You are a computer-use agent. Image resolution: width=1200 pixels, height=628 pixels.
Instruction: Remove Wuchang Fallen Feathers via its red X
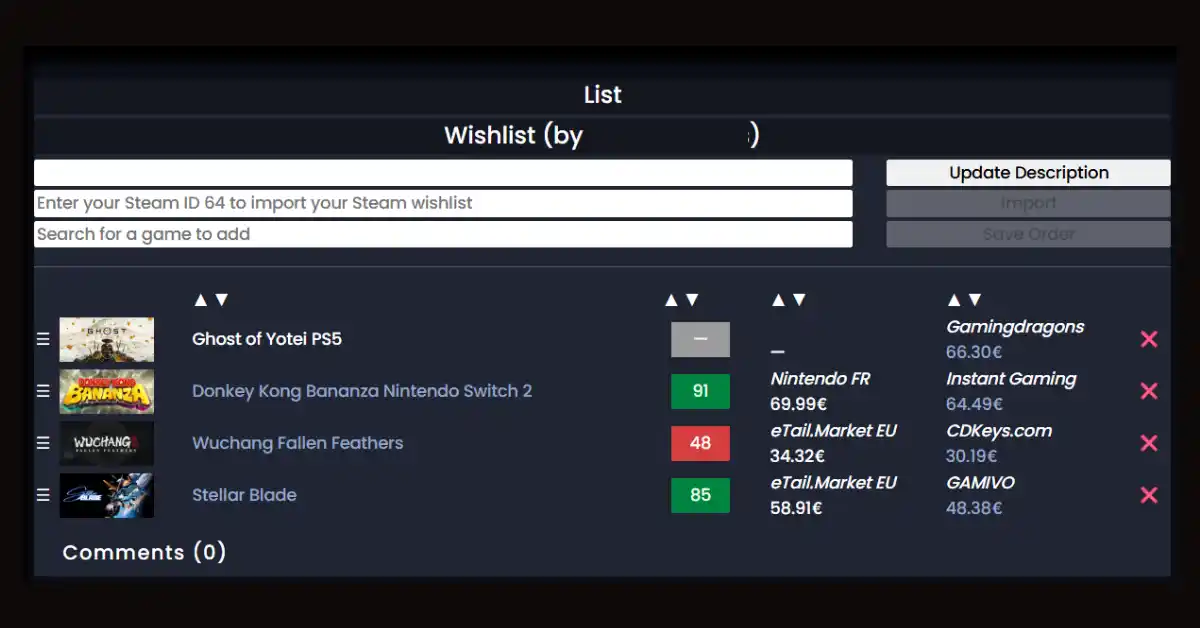pyautogui.click(x=1147, y=443)
